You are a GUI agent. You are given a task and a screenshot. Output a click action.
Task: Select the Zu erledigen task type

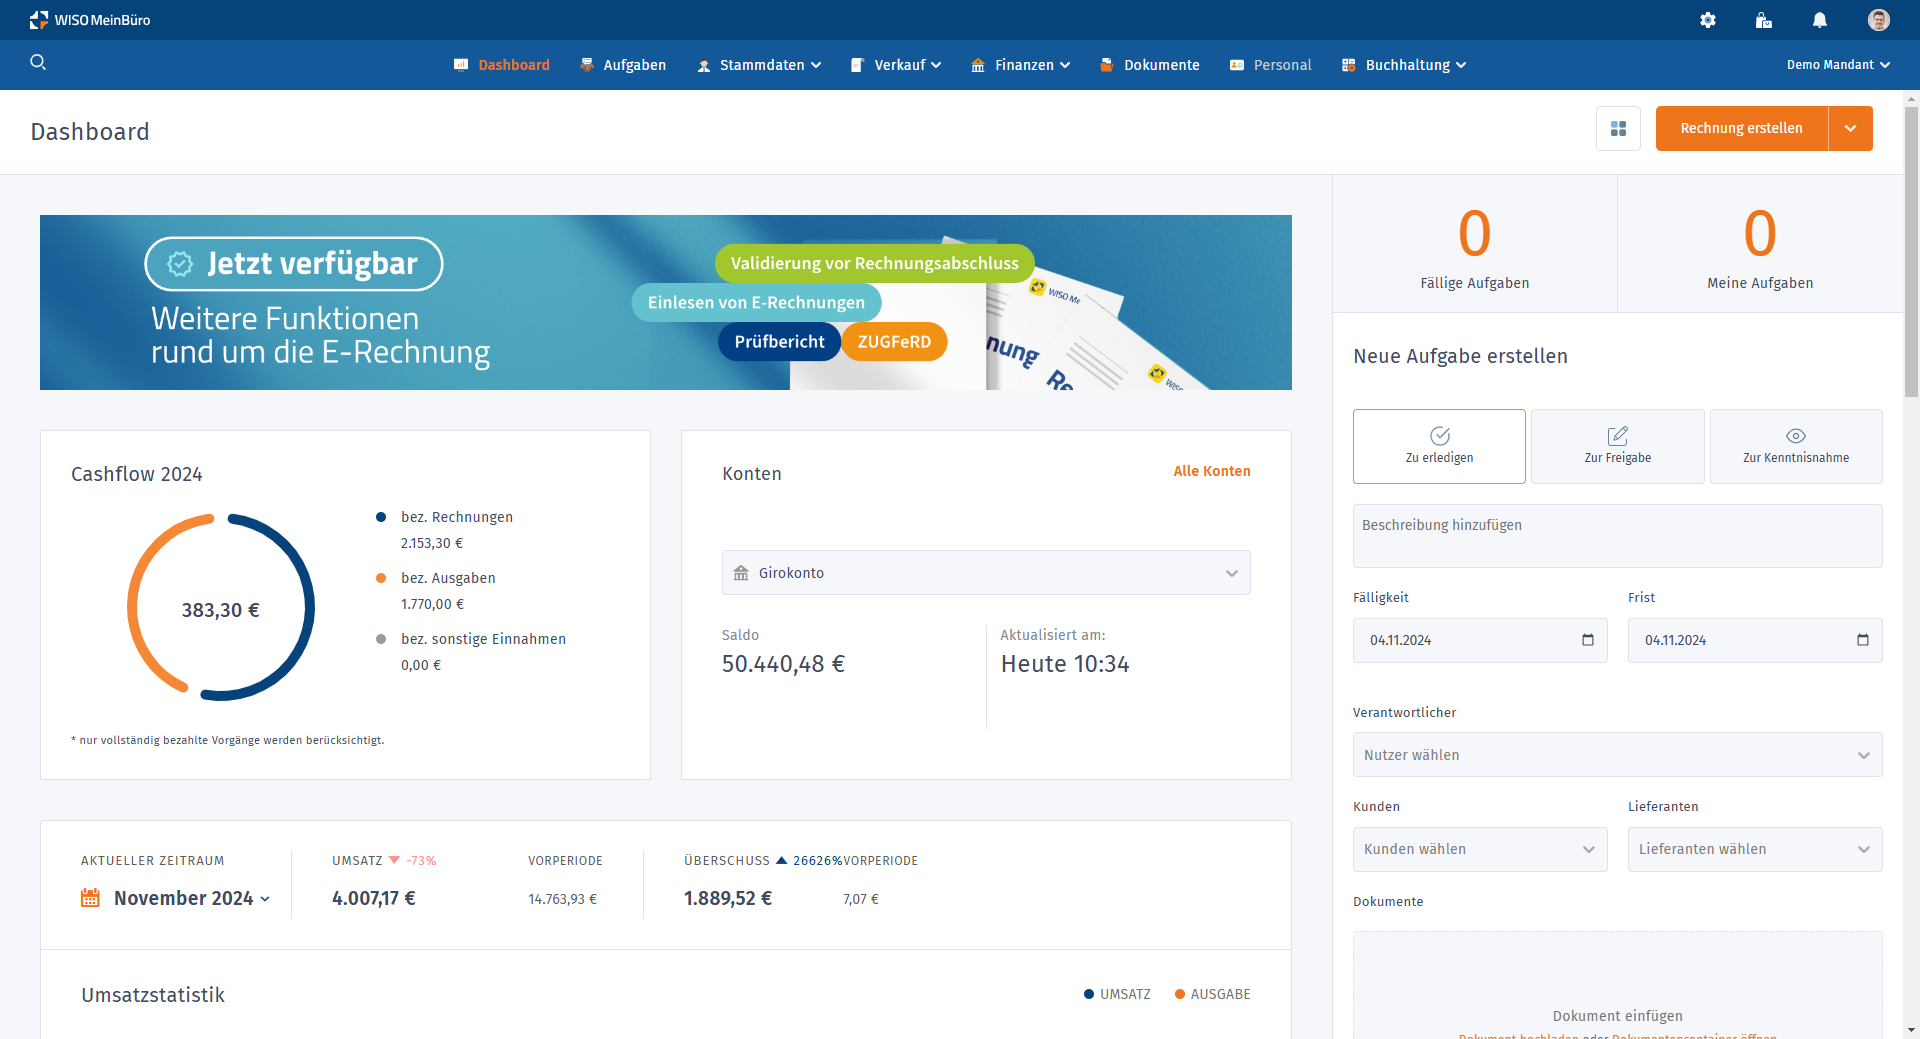click(1439, 446)
